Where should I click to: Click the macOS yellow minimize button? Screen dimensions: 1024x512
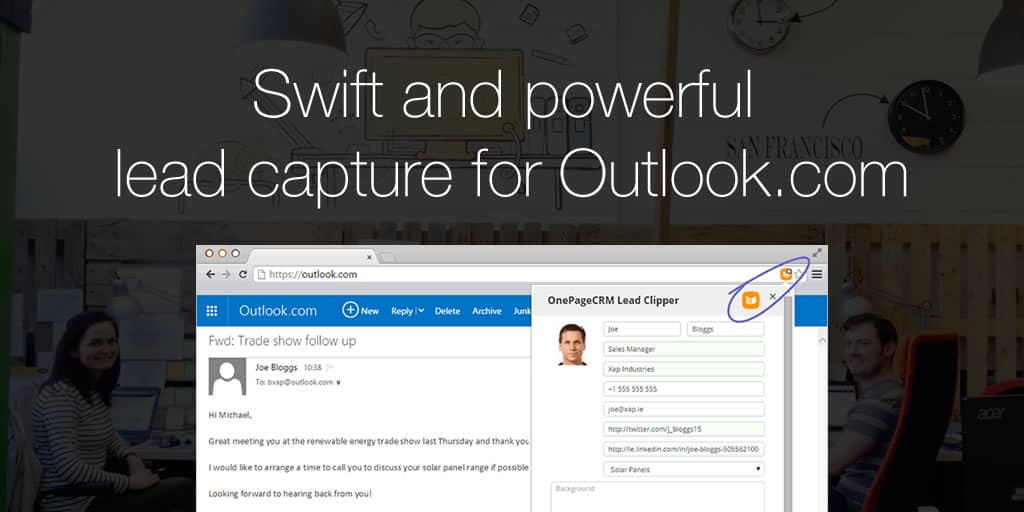(223, 253)
